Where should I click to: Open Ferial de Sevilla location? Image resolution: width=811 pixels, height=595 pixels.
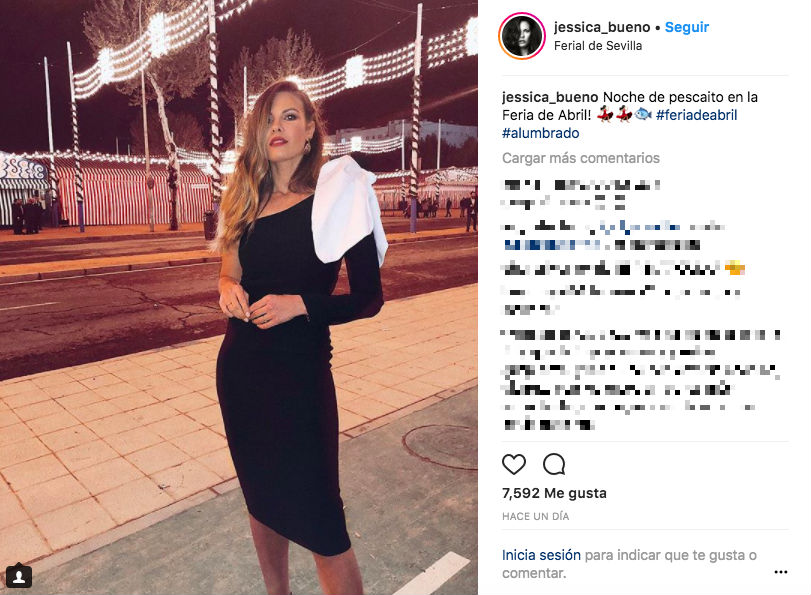pos(598,46)
